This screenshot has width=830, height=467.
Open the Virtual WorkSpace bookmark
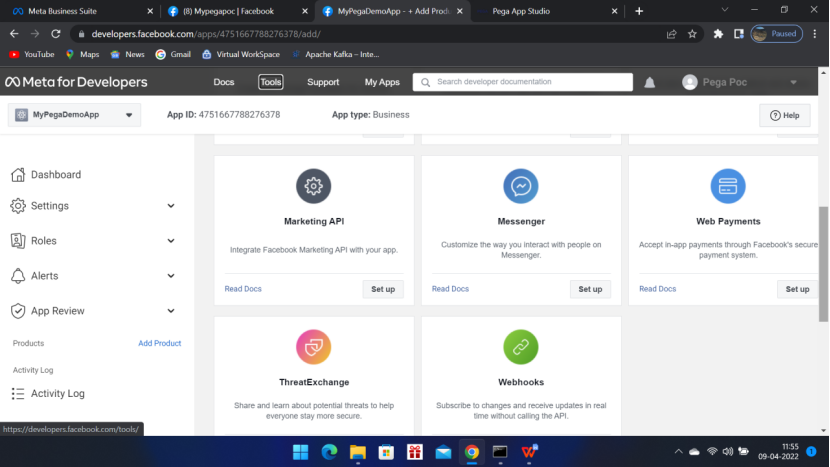[x=241, y=54]
